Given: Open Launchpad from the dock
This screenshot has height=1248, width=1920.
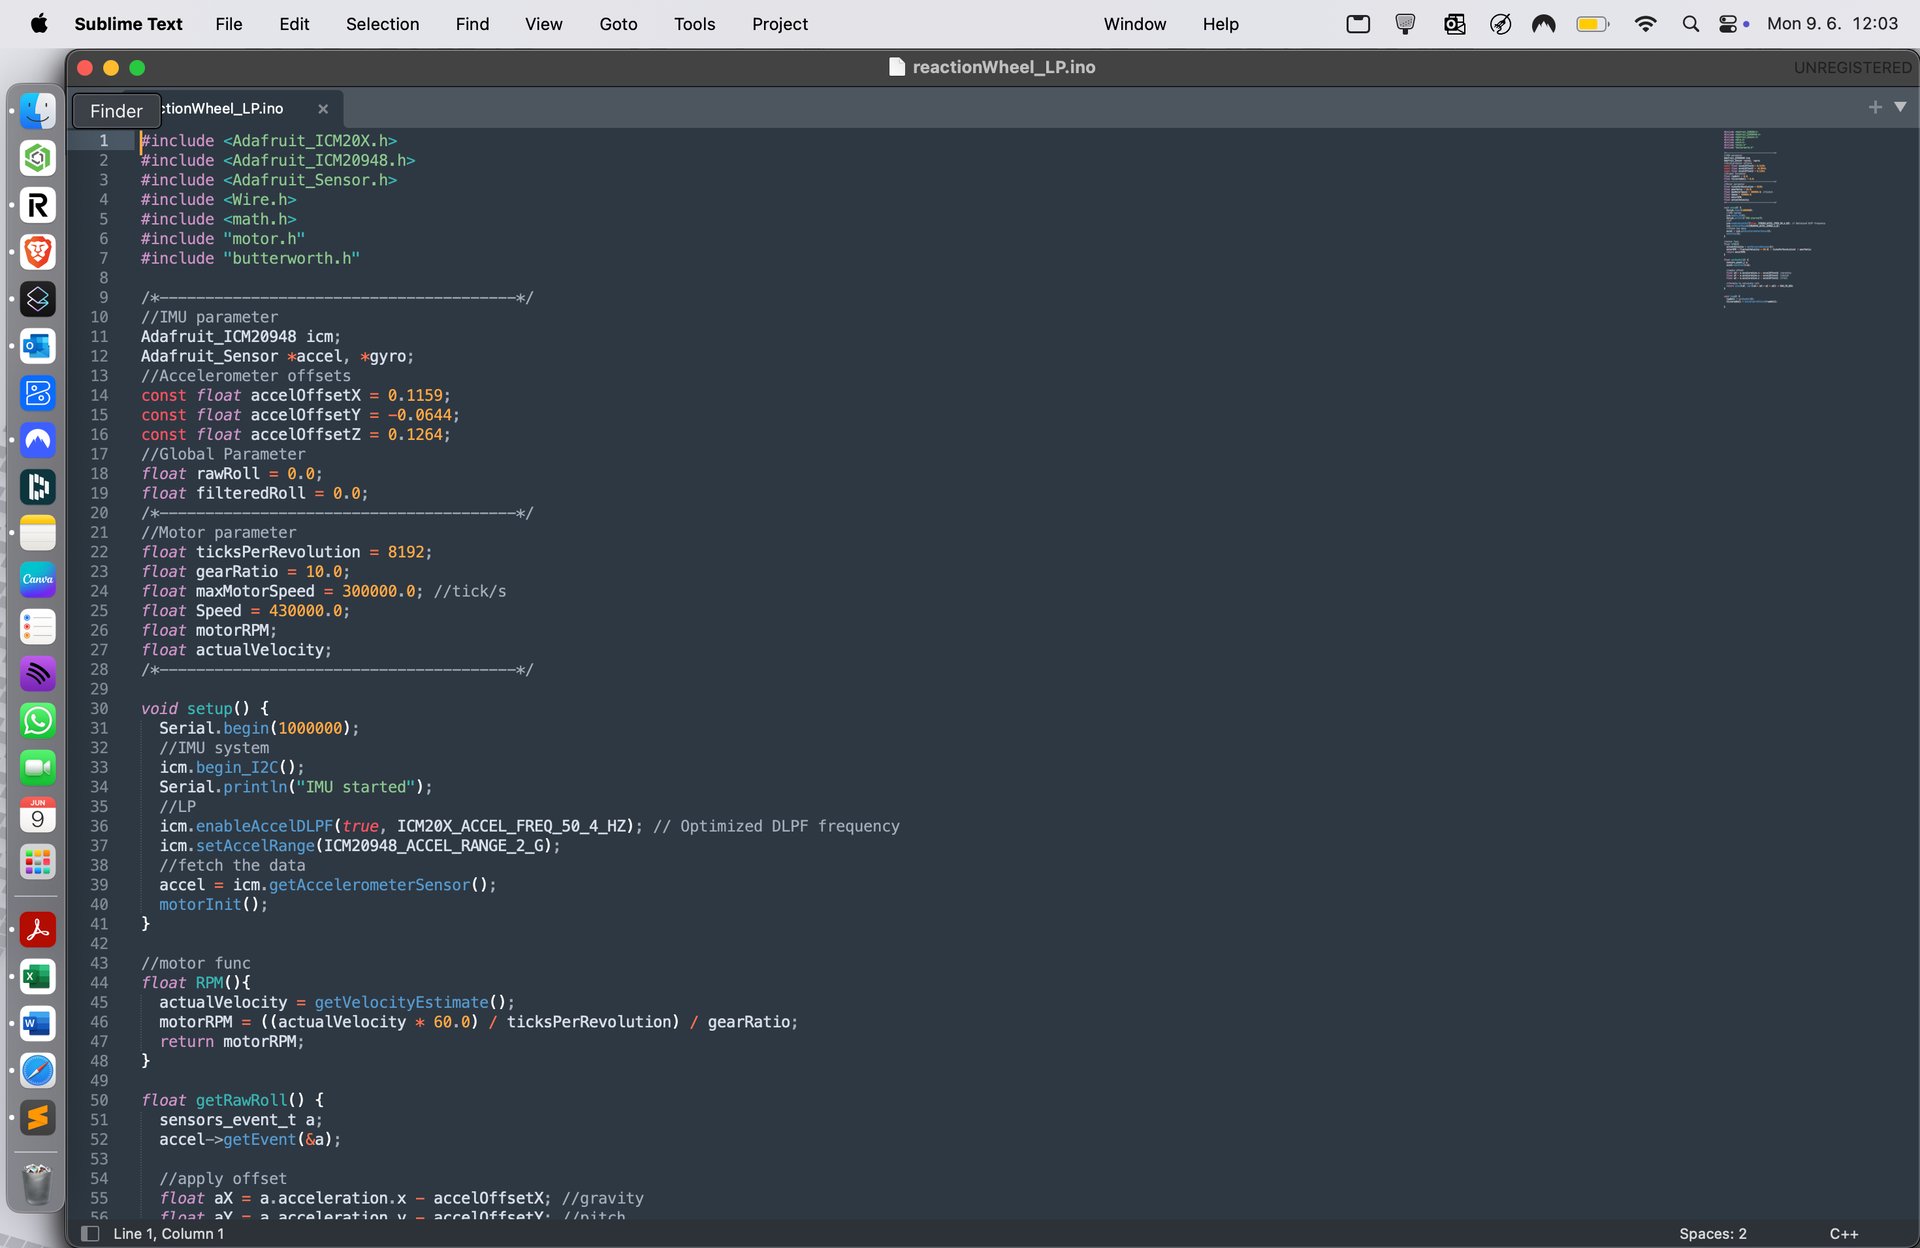Looking at the screenshot, I should point(38,862).
